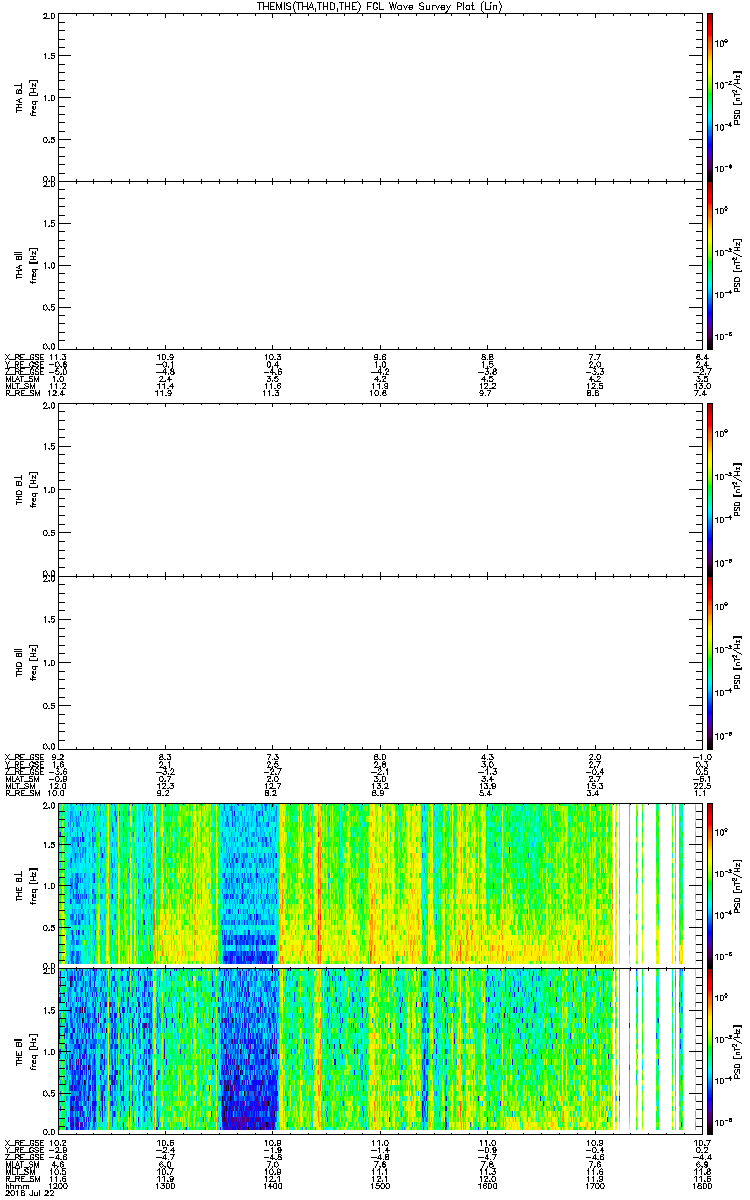The width and height of the screenshot is (750, 1200).
Task: Click the THD B-perpendicular freq [Hz] axis label
Action: (36, 489)
